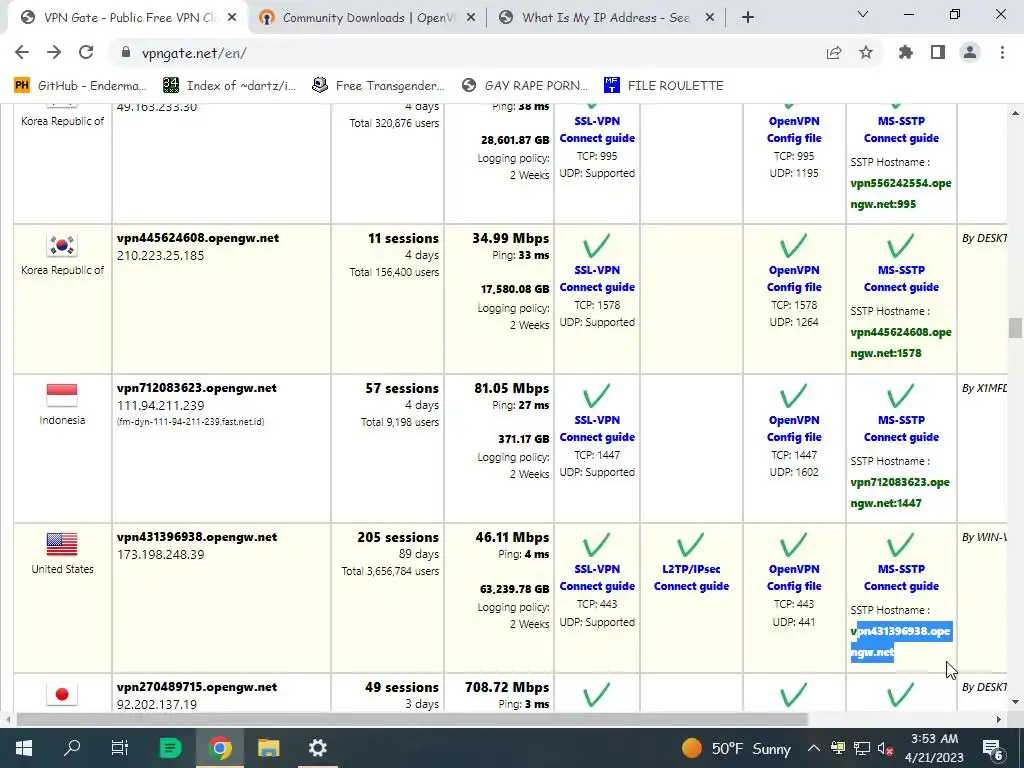Click the horizontal scroll right arrow
Image resolution: width=1024 pixels, height=768 pixels.
[x=999, y=719]
